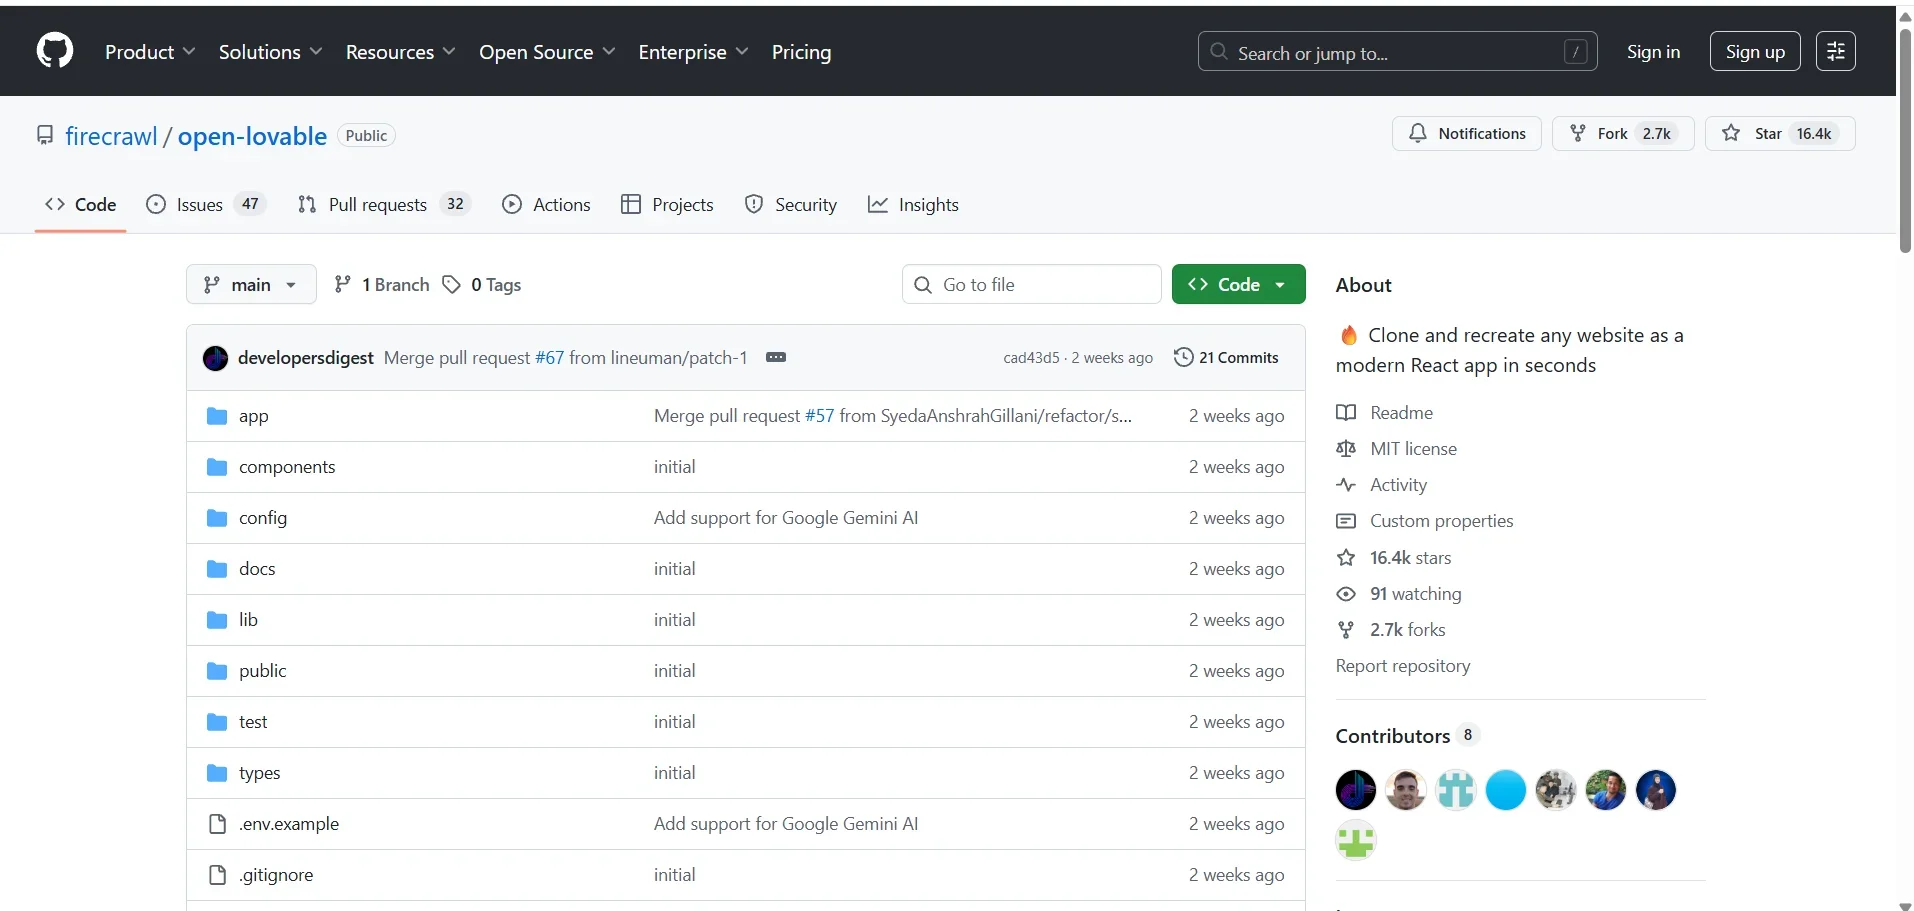Open the 21 Commits history
Image resolution: width=1914 pixels, height=911 pixels.
click(1226, 357)
